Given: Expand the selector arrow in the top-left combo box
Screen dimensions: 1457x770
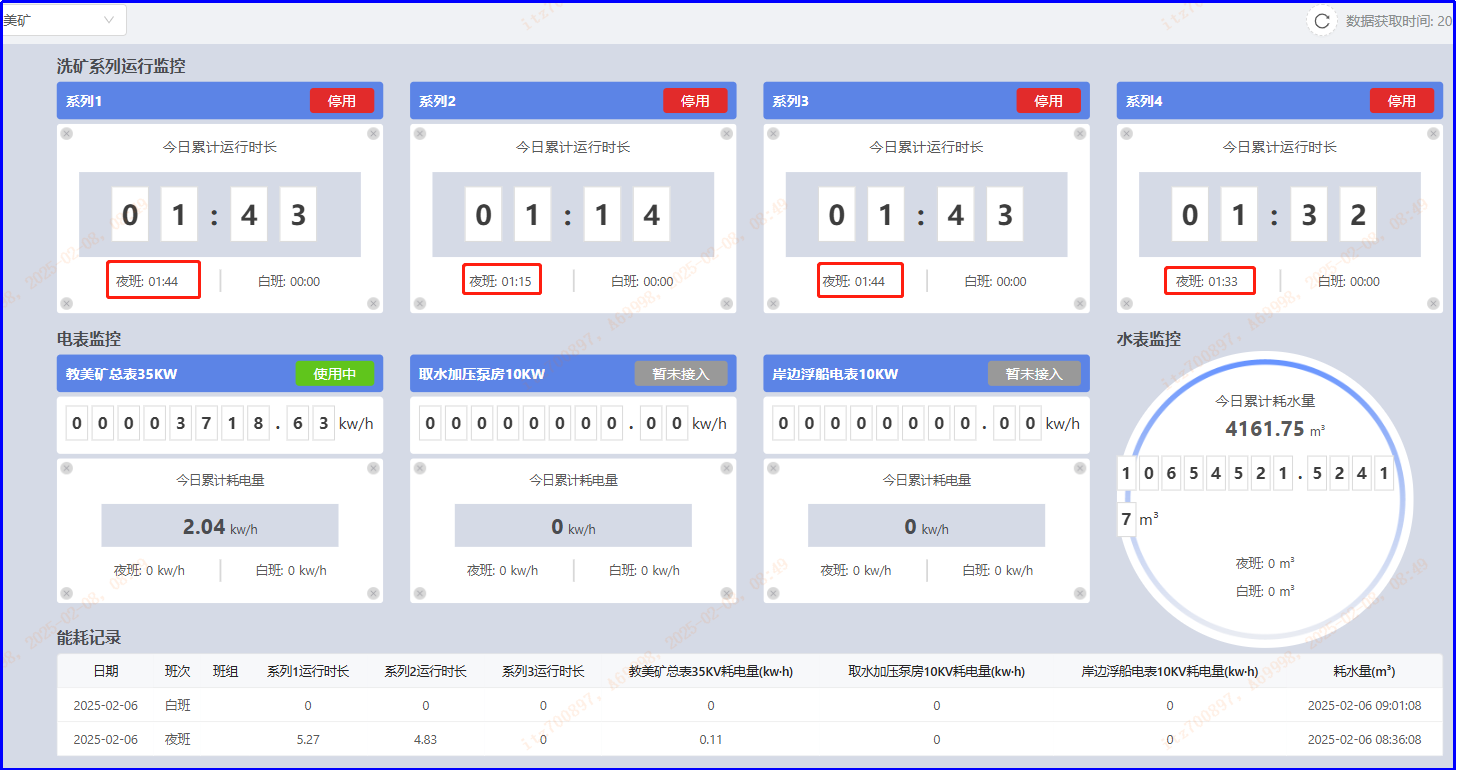Looking at the screenshot, I should point(111,19).
